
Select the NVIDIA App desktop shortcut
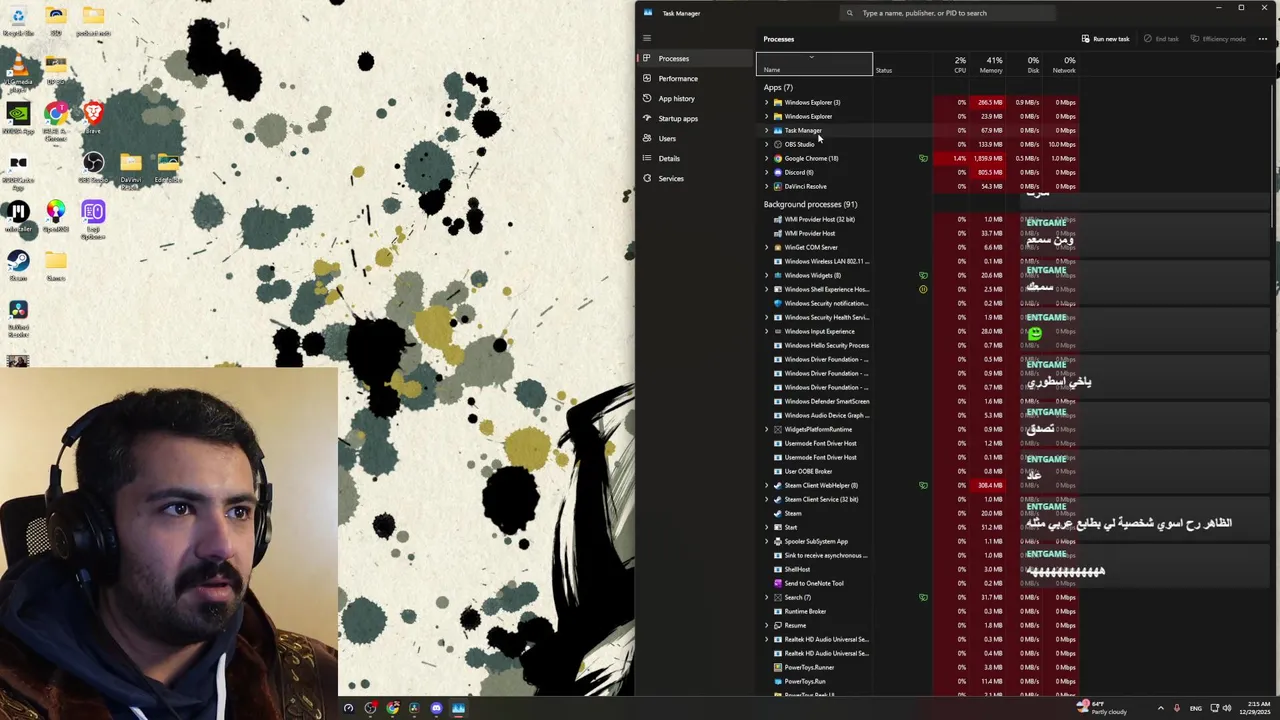coord(18,118)
